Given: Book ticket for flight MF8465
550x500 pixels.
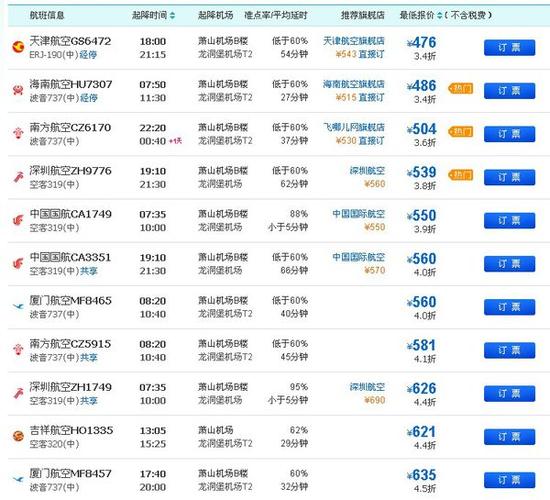Looking at the screenshot, I should tap(509, 307).
